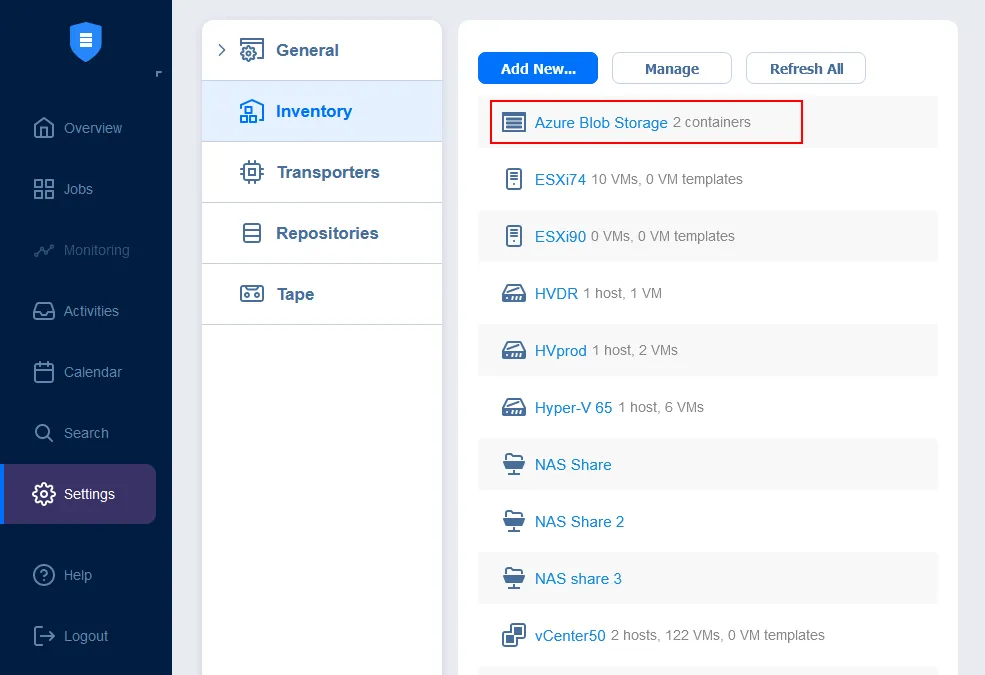This screenshot has width=985, height=675.
Task: Click the vCenter50 server icon
Action: (513, 635)
